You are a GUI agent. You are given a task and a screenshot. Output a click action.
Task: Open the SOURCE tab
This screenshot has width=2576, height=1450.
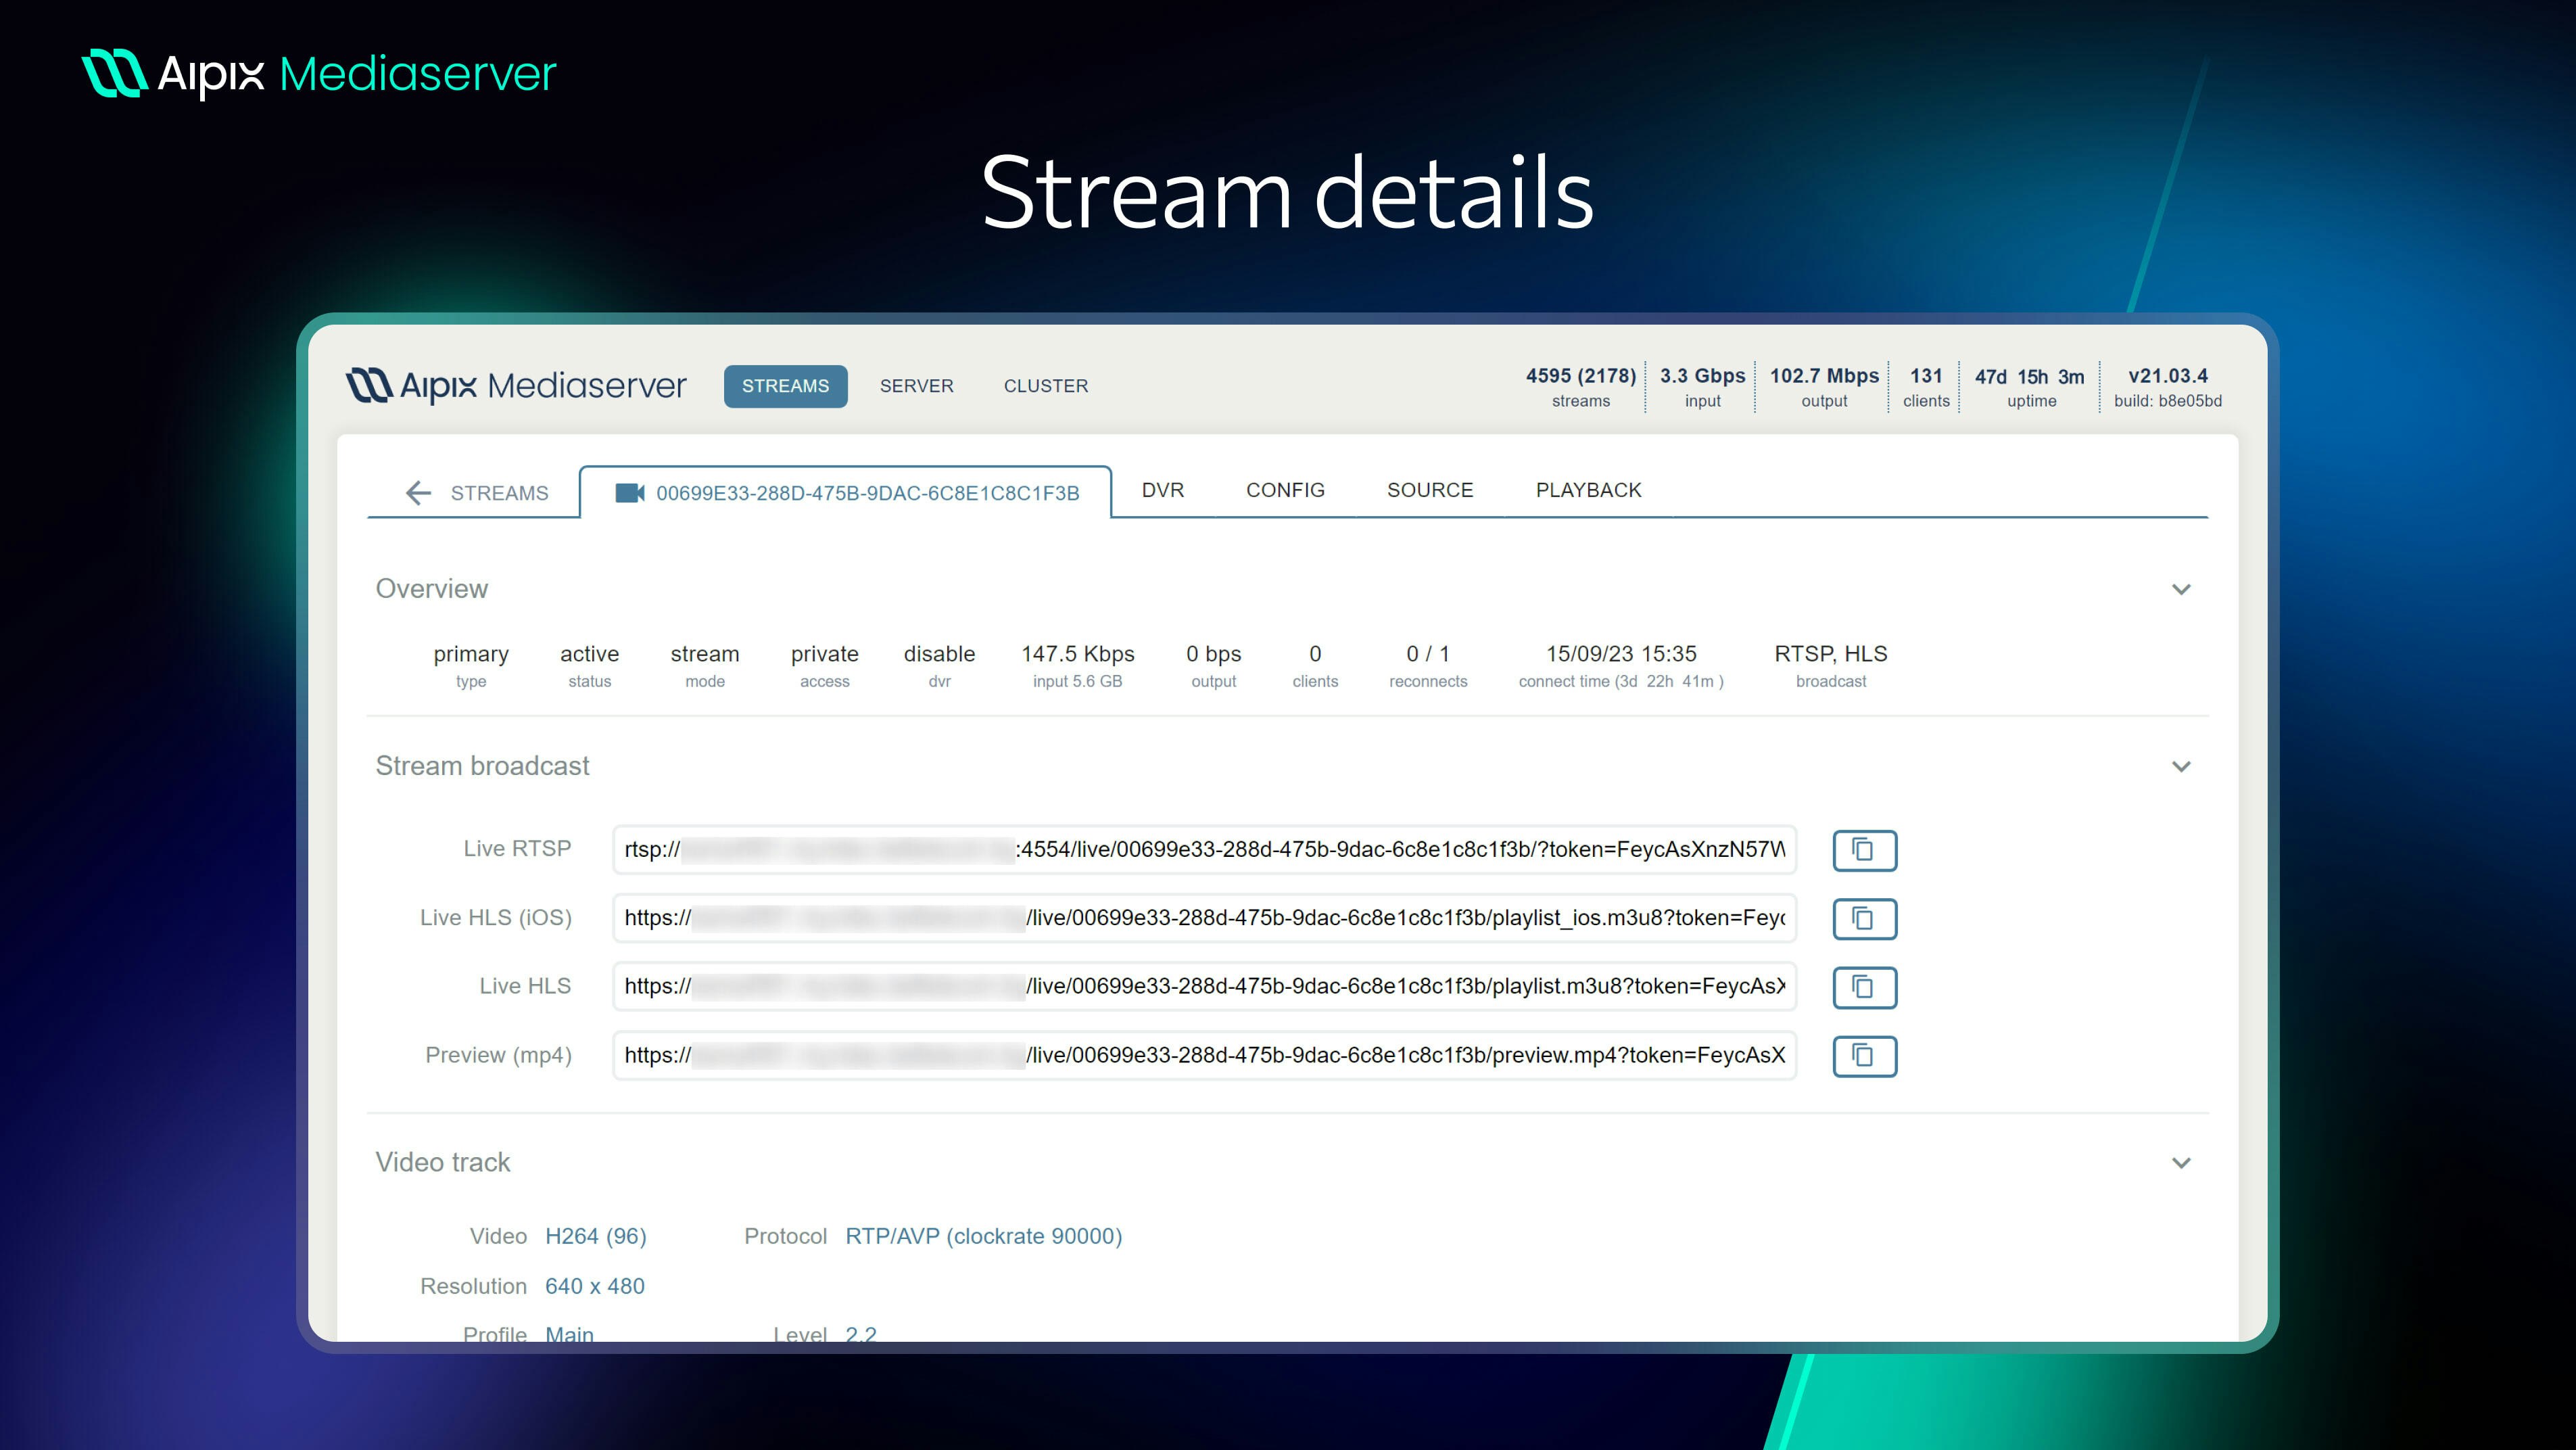1429,490
